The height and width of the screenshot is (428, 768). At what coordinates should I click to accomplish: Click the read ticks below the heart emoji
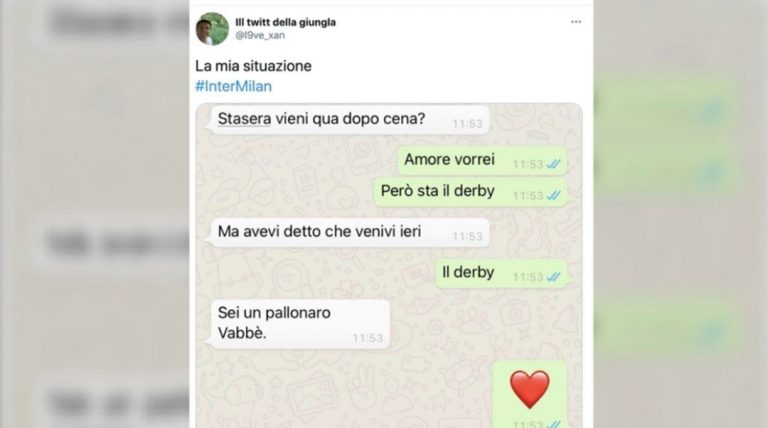553,424
